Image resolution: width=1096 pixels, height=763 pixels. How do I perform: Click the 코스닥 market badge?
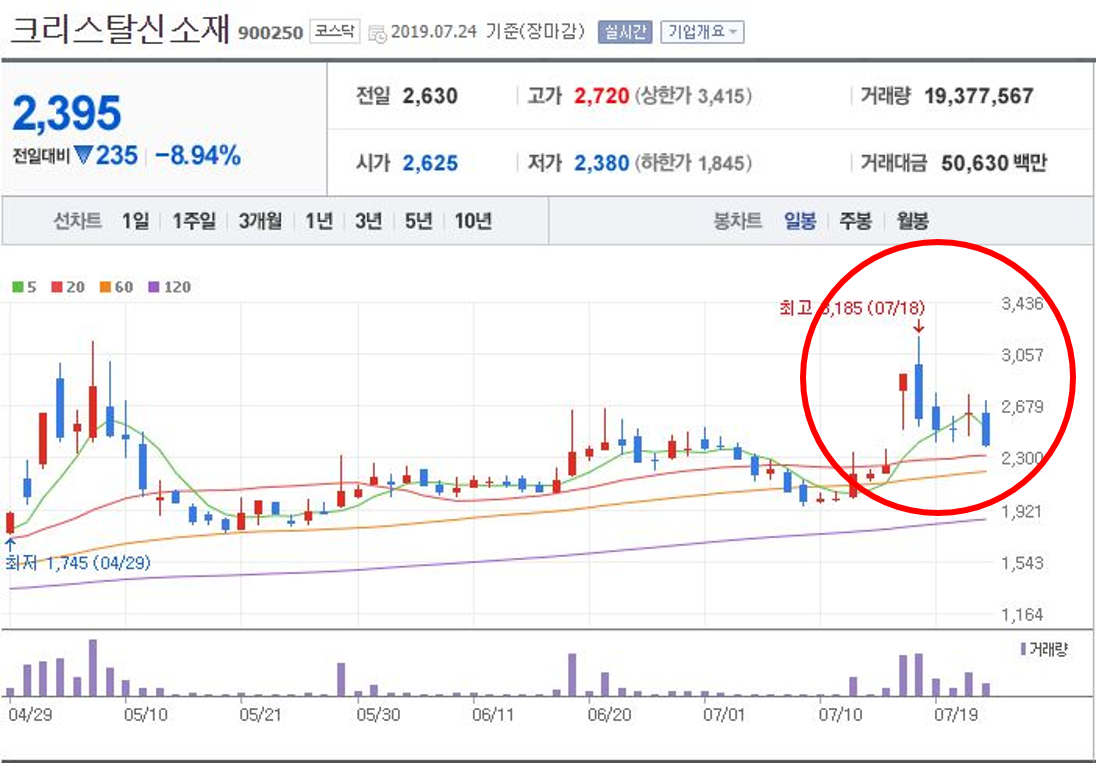(x=335, y=31)
